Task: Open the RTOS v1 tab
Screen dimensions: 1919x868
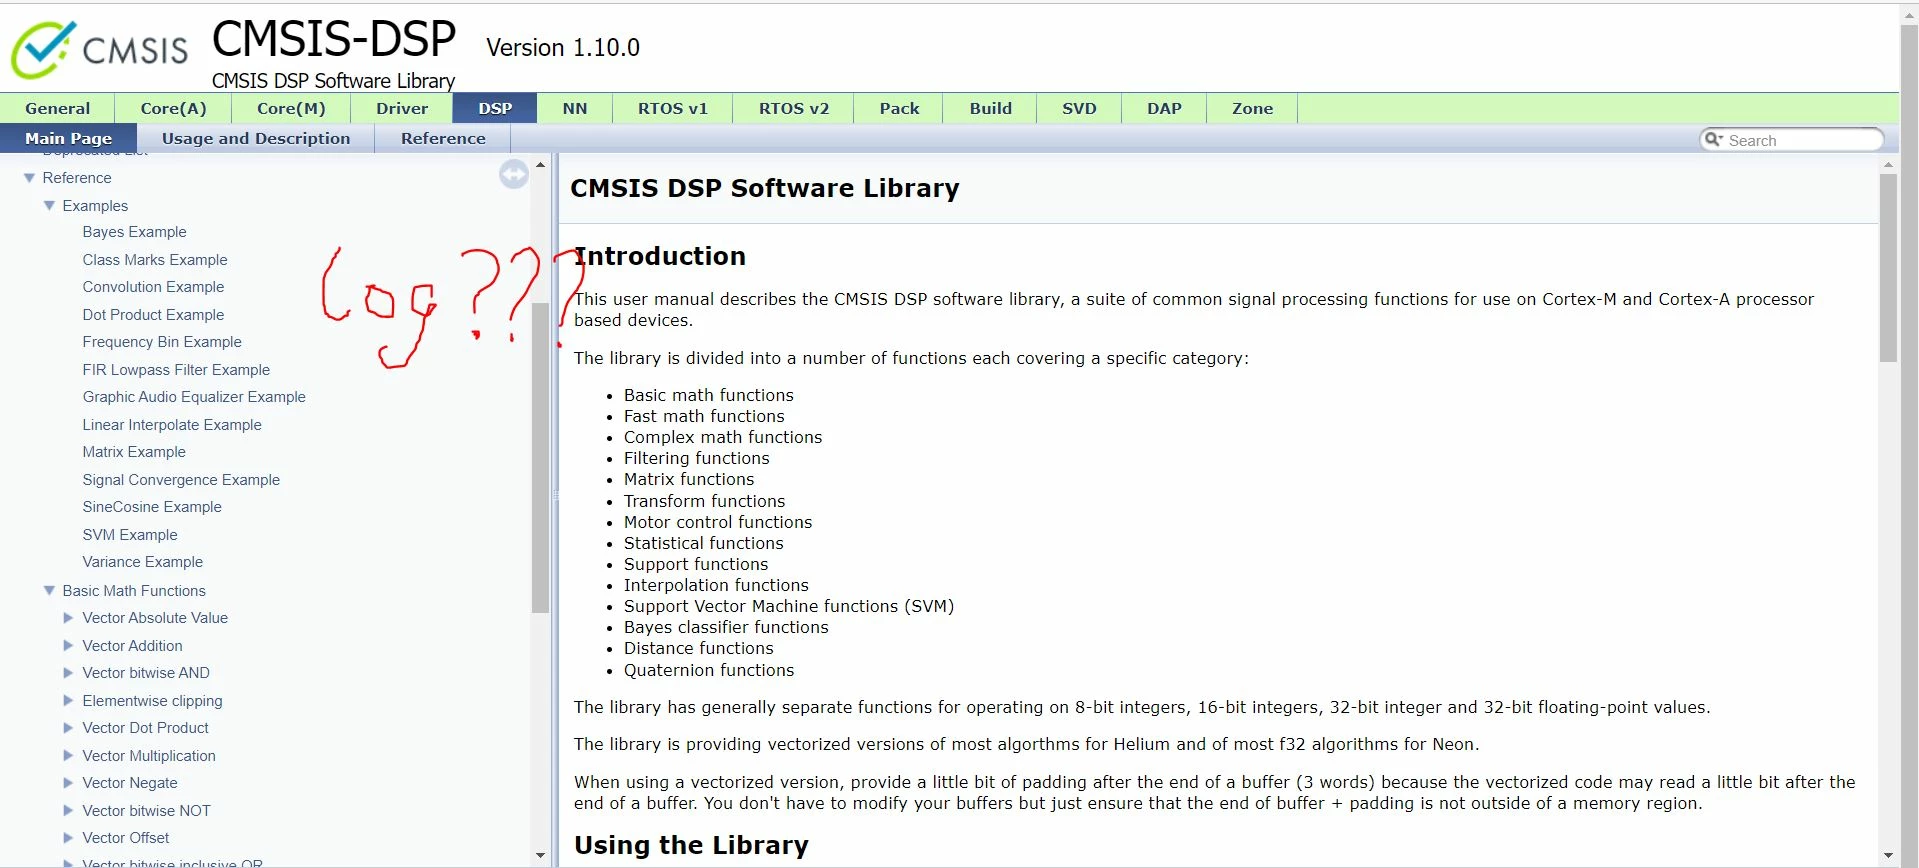Action: tap(673, 108)
